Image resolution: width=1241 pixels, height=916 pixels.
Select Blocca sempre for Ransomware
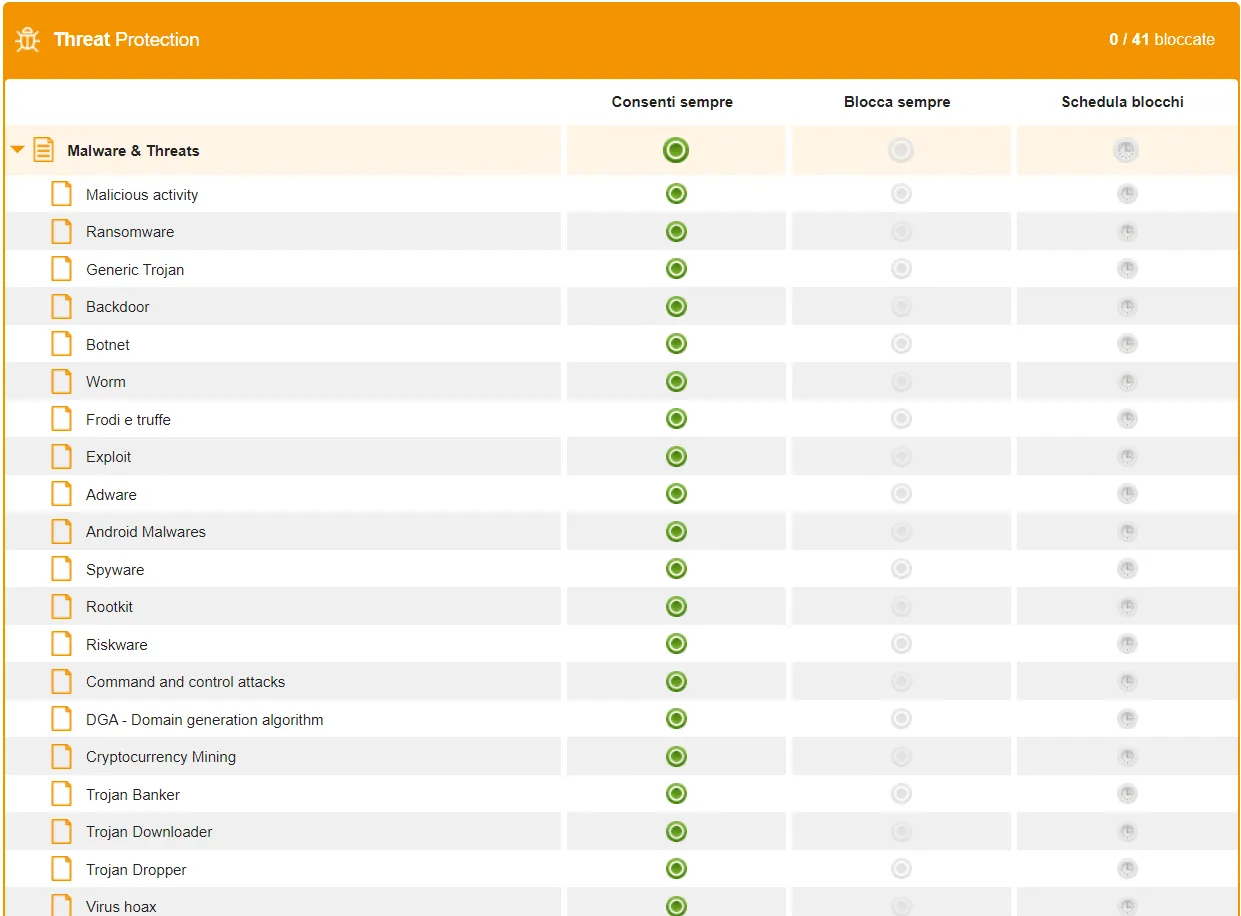click(x=901, y=232)
